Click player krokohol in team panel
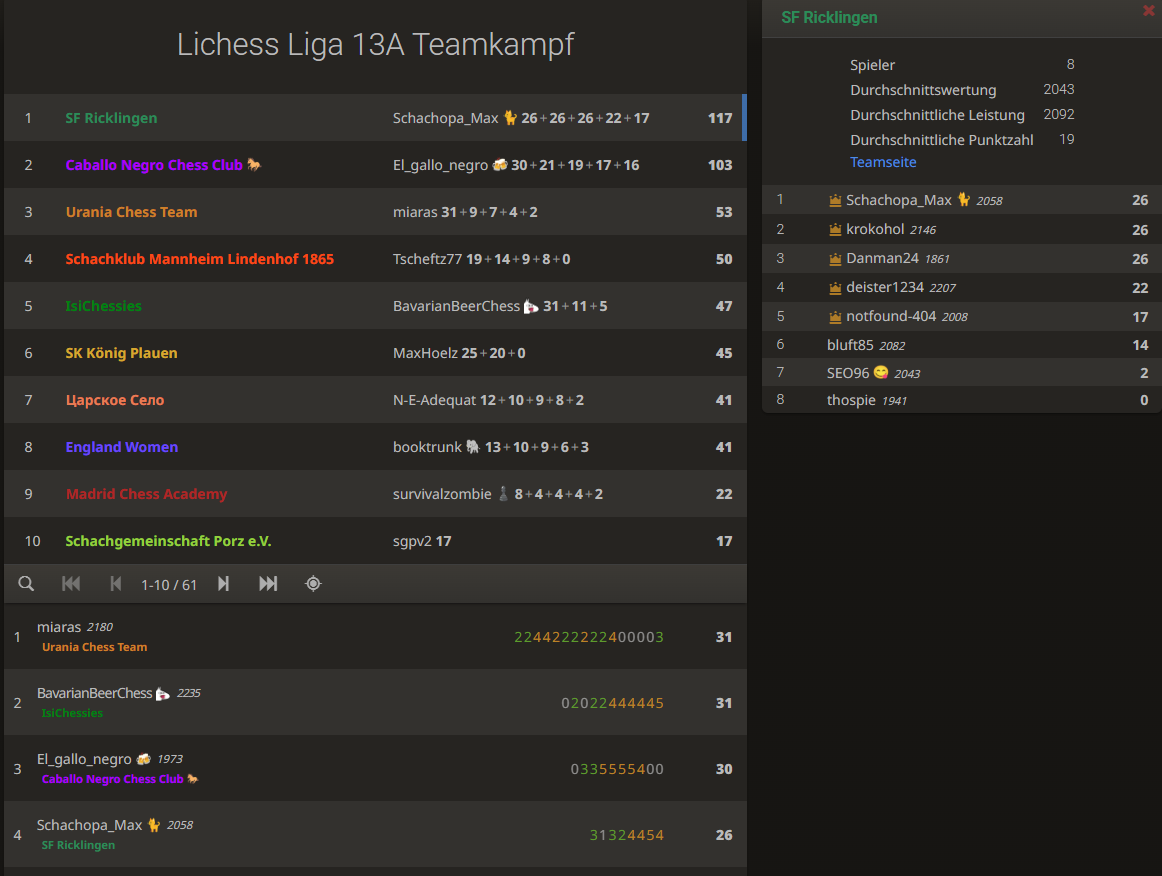 click(875, 229)
